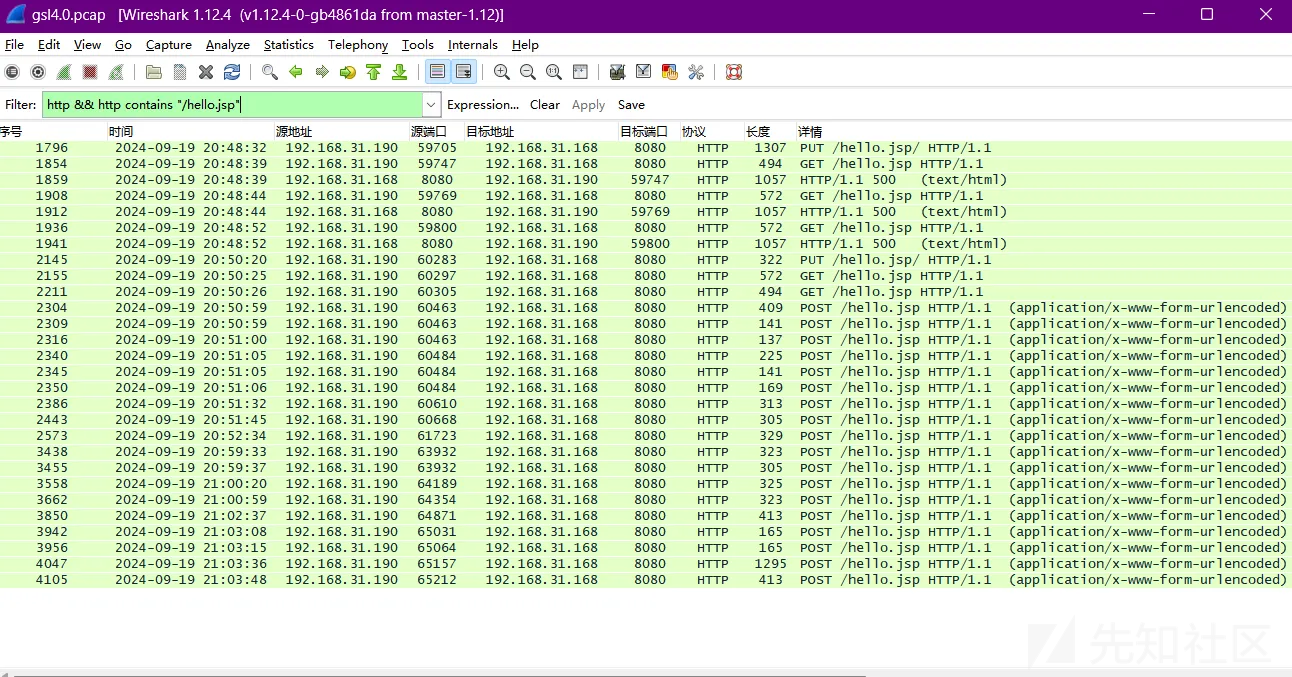Image resolution: width=1292 pixels, height=677 pixels.
Task: Select packet number 4047
Action: 645,563
